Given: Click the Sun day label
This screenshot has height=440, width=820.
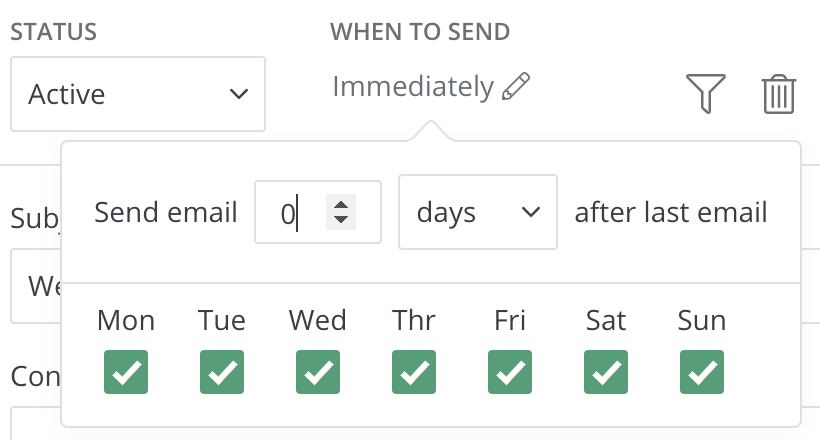Looking at the screenshot, I should [x=702, y=320].
